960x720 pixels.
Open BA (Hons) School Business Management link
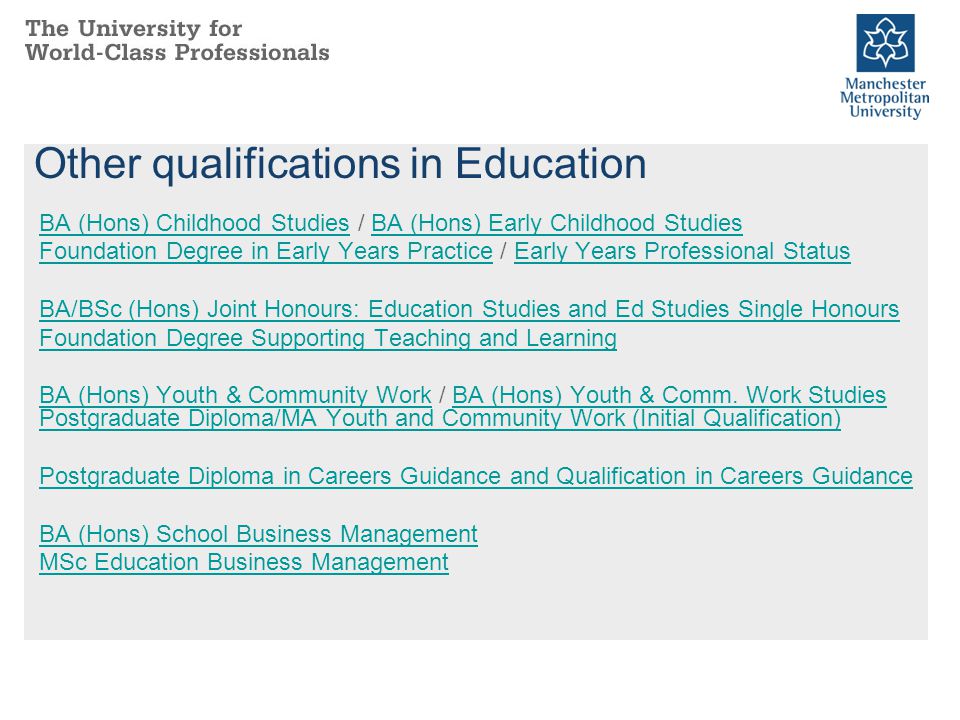pyautogui.click(x=258, y=534)
